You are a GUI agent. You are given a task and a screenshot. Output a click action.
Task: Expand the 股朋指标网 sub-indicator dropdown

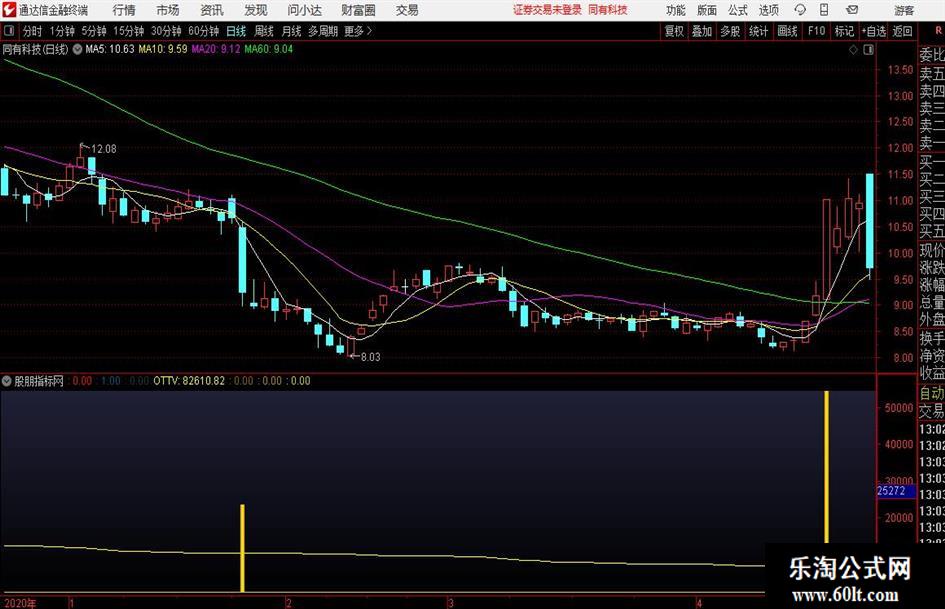tap(7, 380)
